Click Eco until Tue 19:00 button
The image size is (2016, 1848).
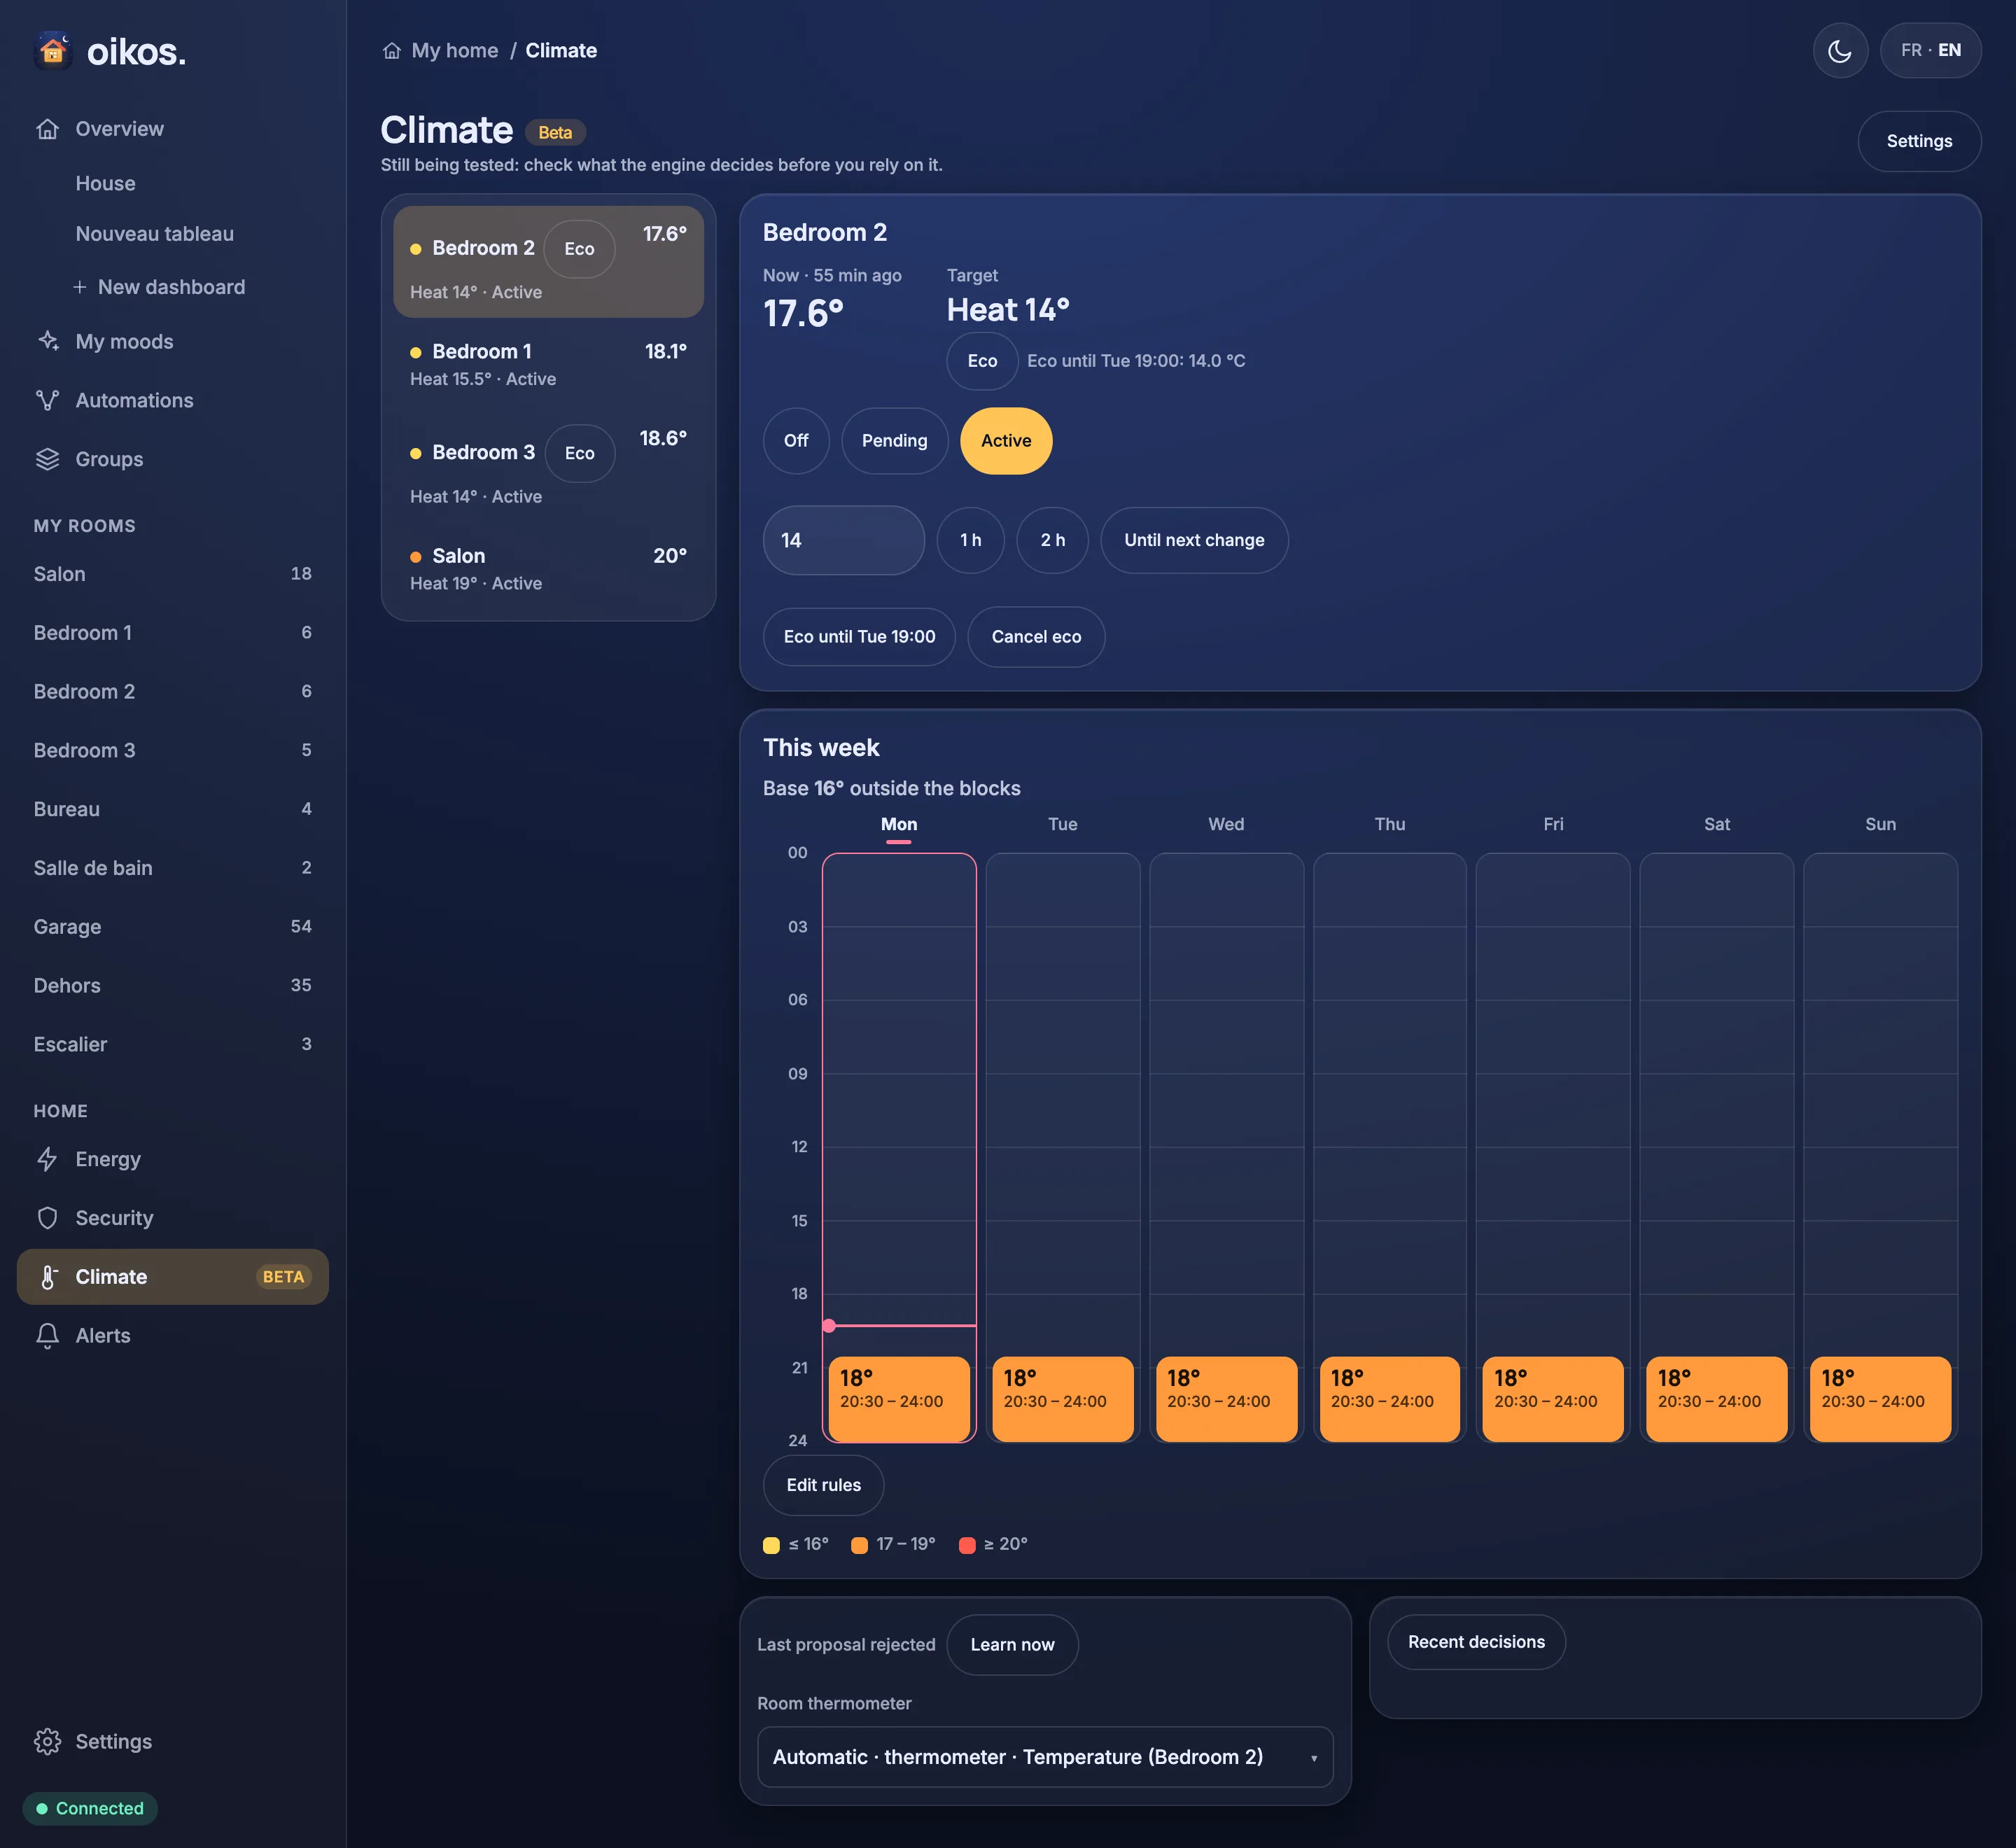tap(859, 637)
